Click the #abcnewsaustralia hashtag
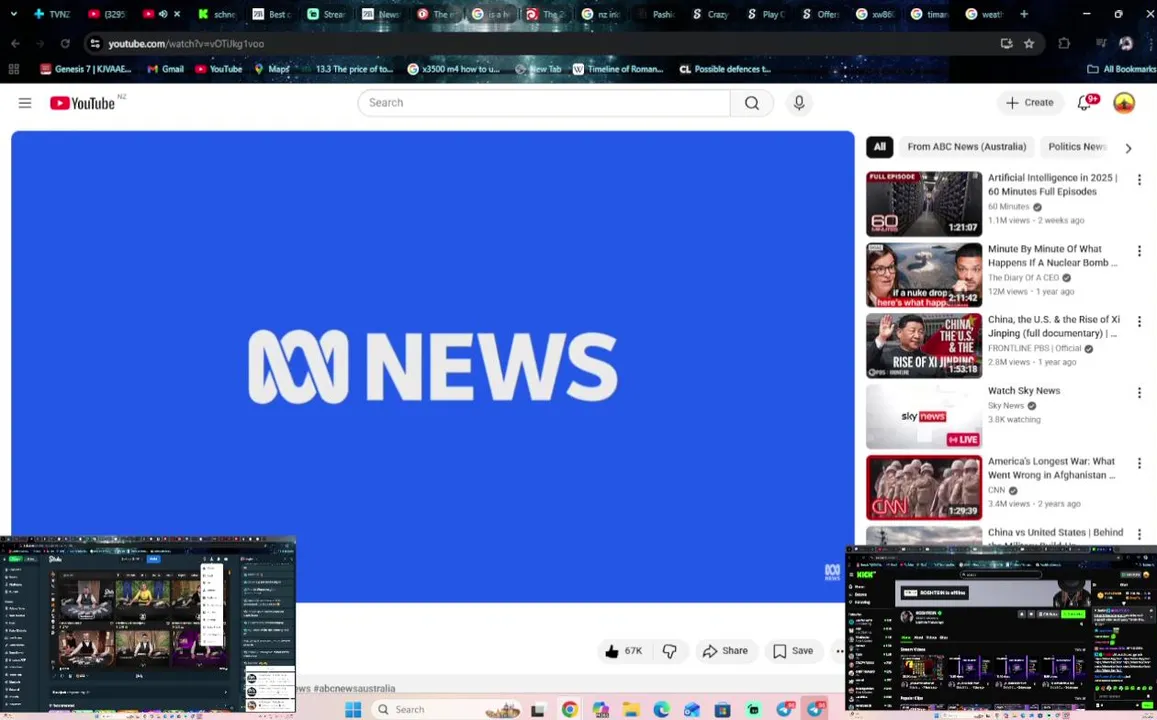Image resolution: width=1157 pixels, height=720 pixels. pos(354,688)
